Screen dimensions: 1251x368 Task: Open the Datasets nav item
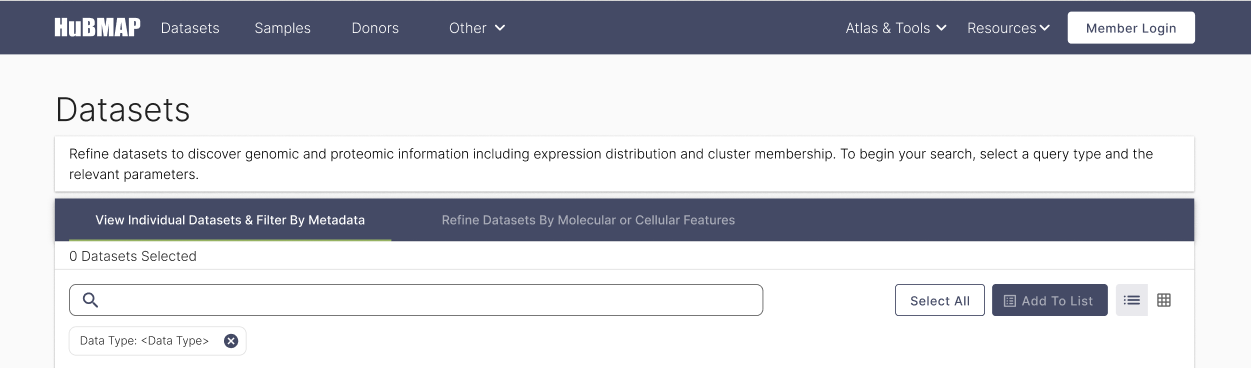click(190, 28)
